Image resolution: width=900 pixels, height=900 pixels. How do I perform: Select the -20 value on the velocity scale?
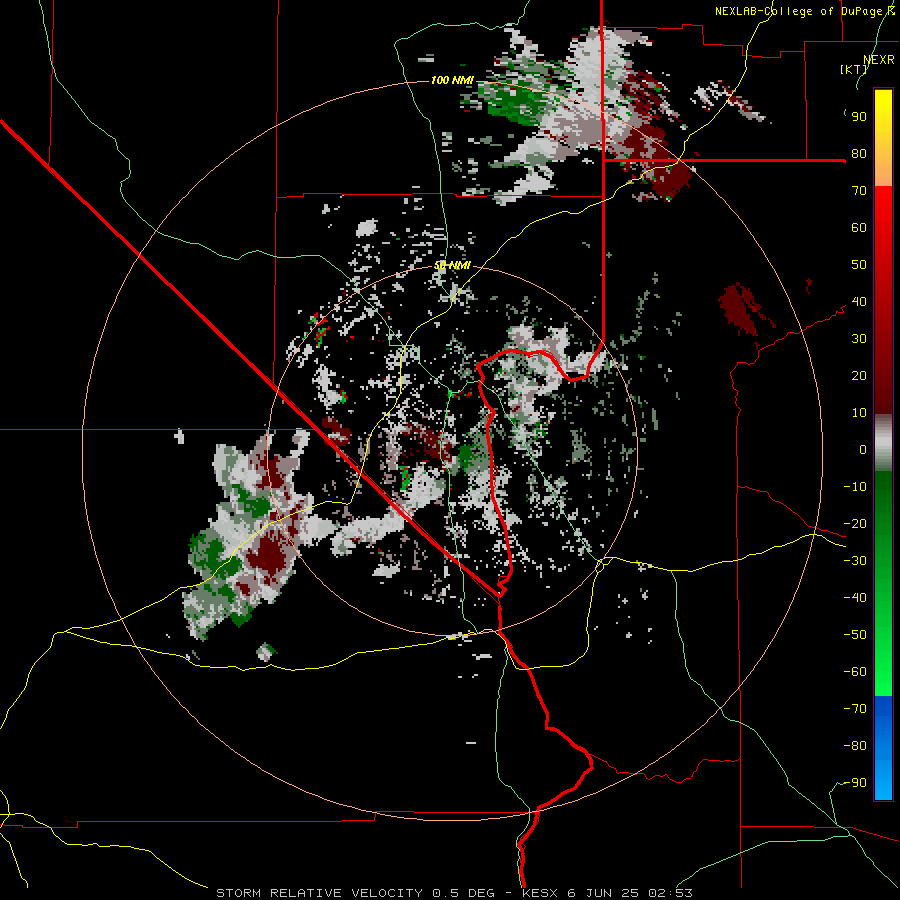click(x=855, y=523)
